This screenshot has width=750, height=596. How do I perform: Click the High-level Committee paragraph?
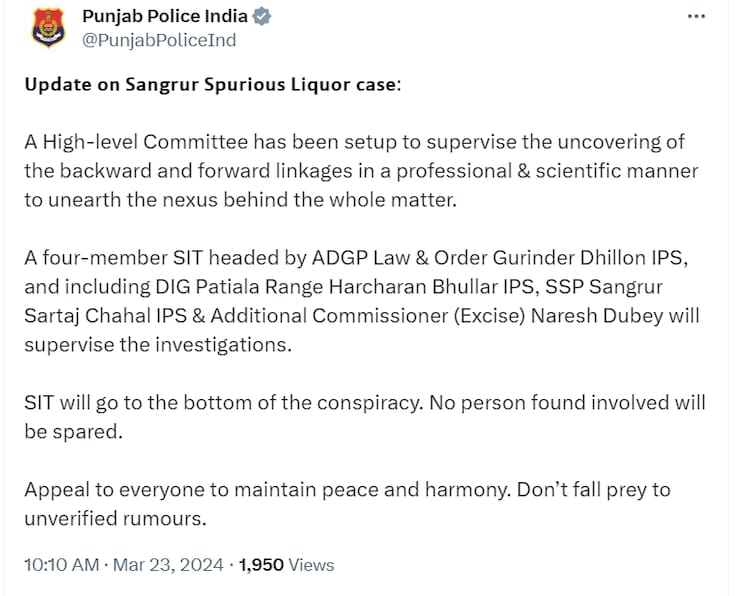point(360,170)
